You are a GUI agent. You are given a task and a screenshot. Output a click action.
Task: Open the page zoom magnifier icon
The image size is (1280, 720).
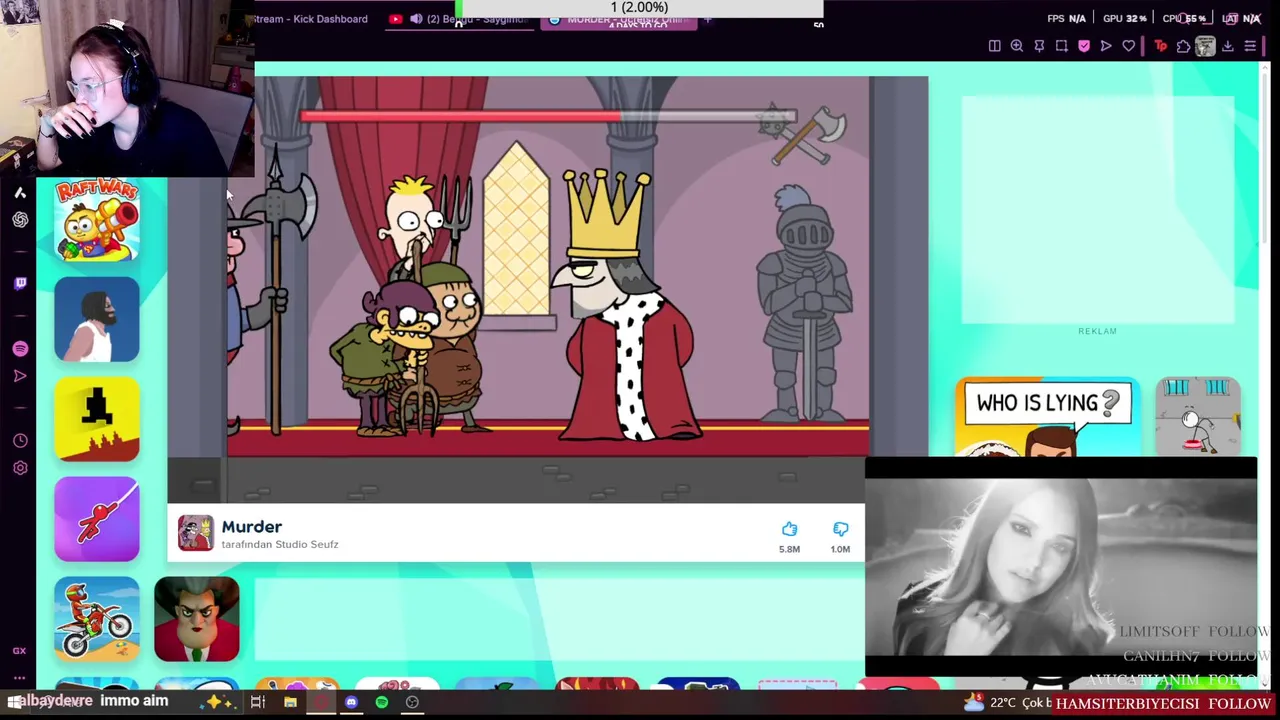(x=1016, y=46)
